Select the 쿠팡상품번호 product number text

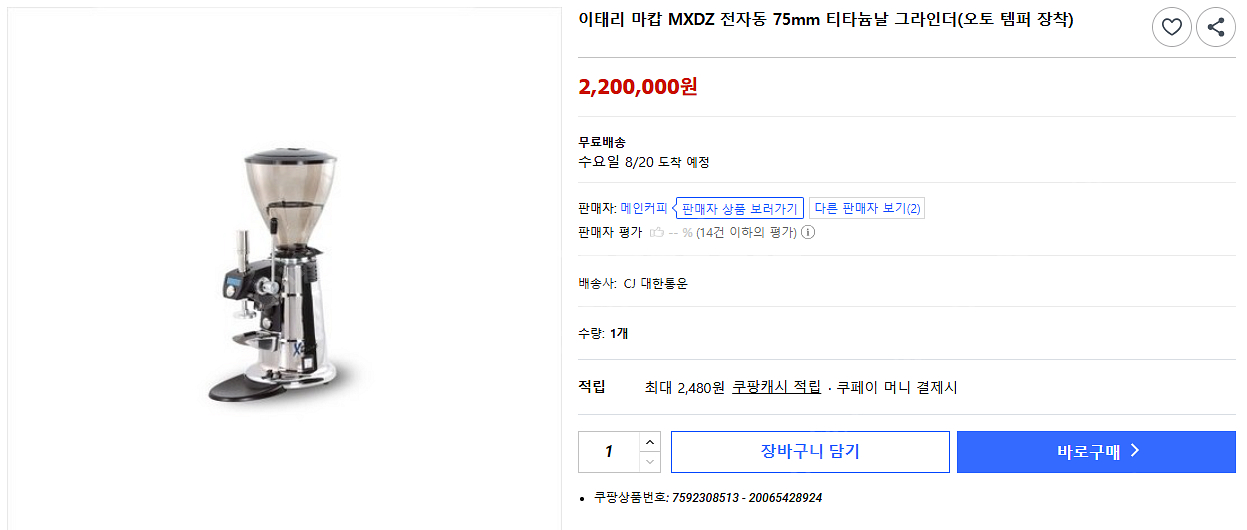coord(708,497)
